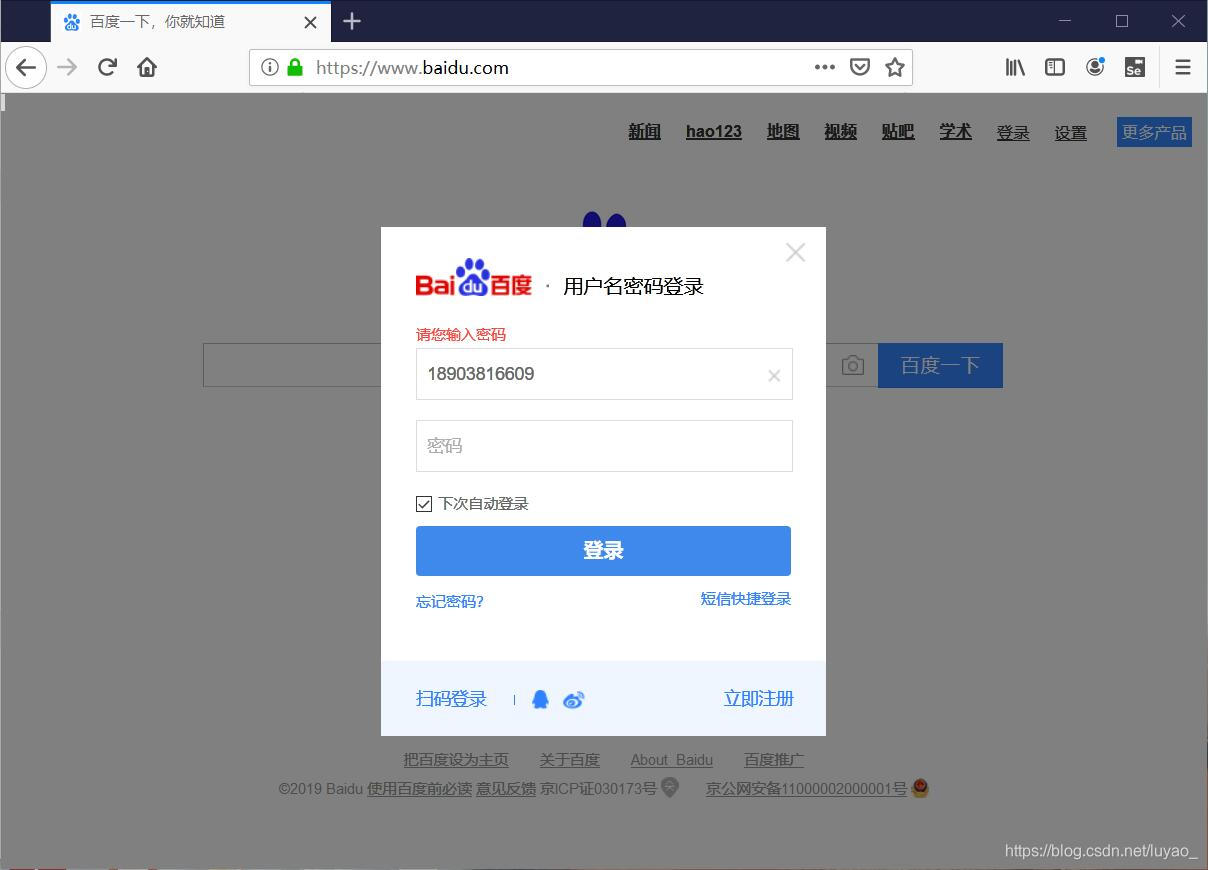Image resolution: width=1208 pixels, height=870 pixels.
Task: Click the red 请您输入密码 error message
Action: [461, 335]
